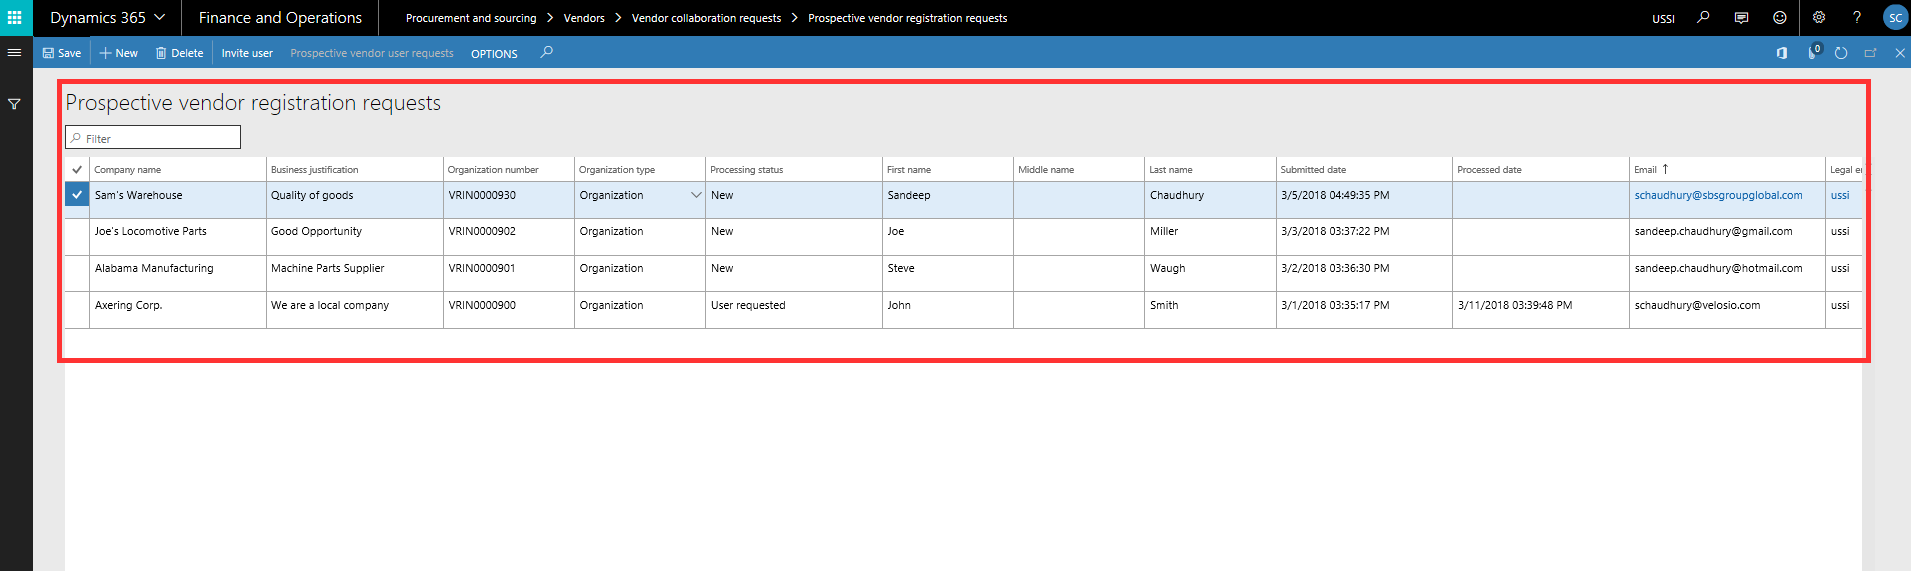Open the app launcher waffle icon
1911x571 pixels.
click(x=15, y=18)
